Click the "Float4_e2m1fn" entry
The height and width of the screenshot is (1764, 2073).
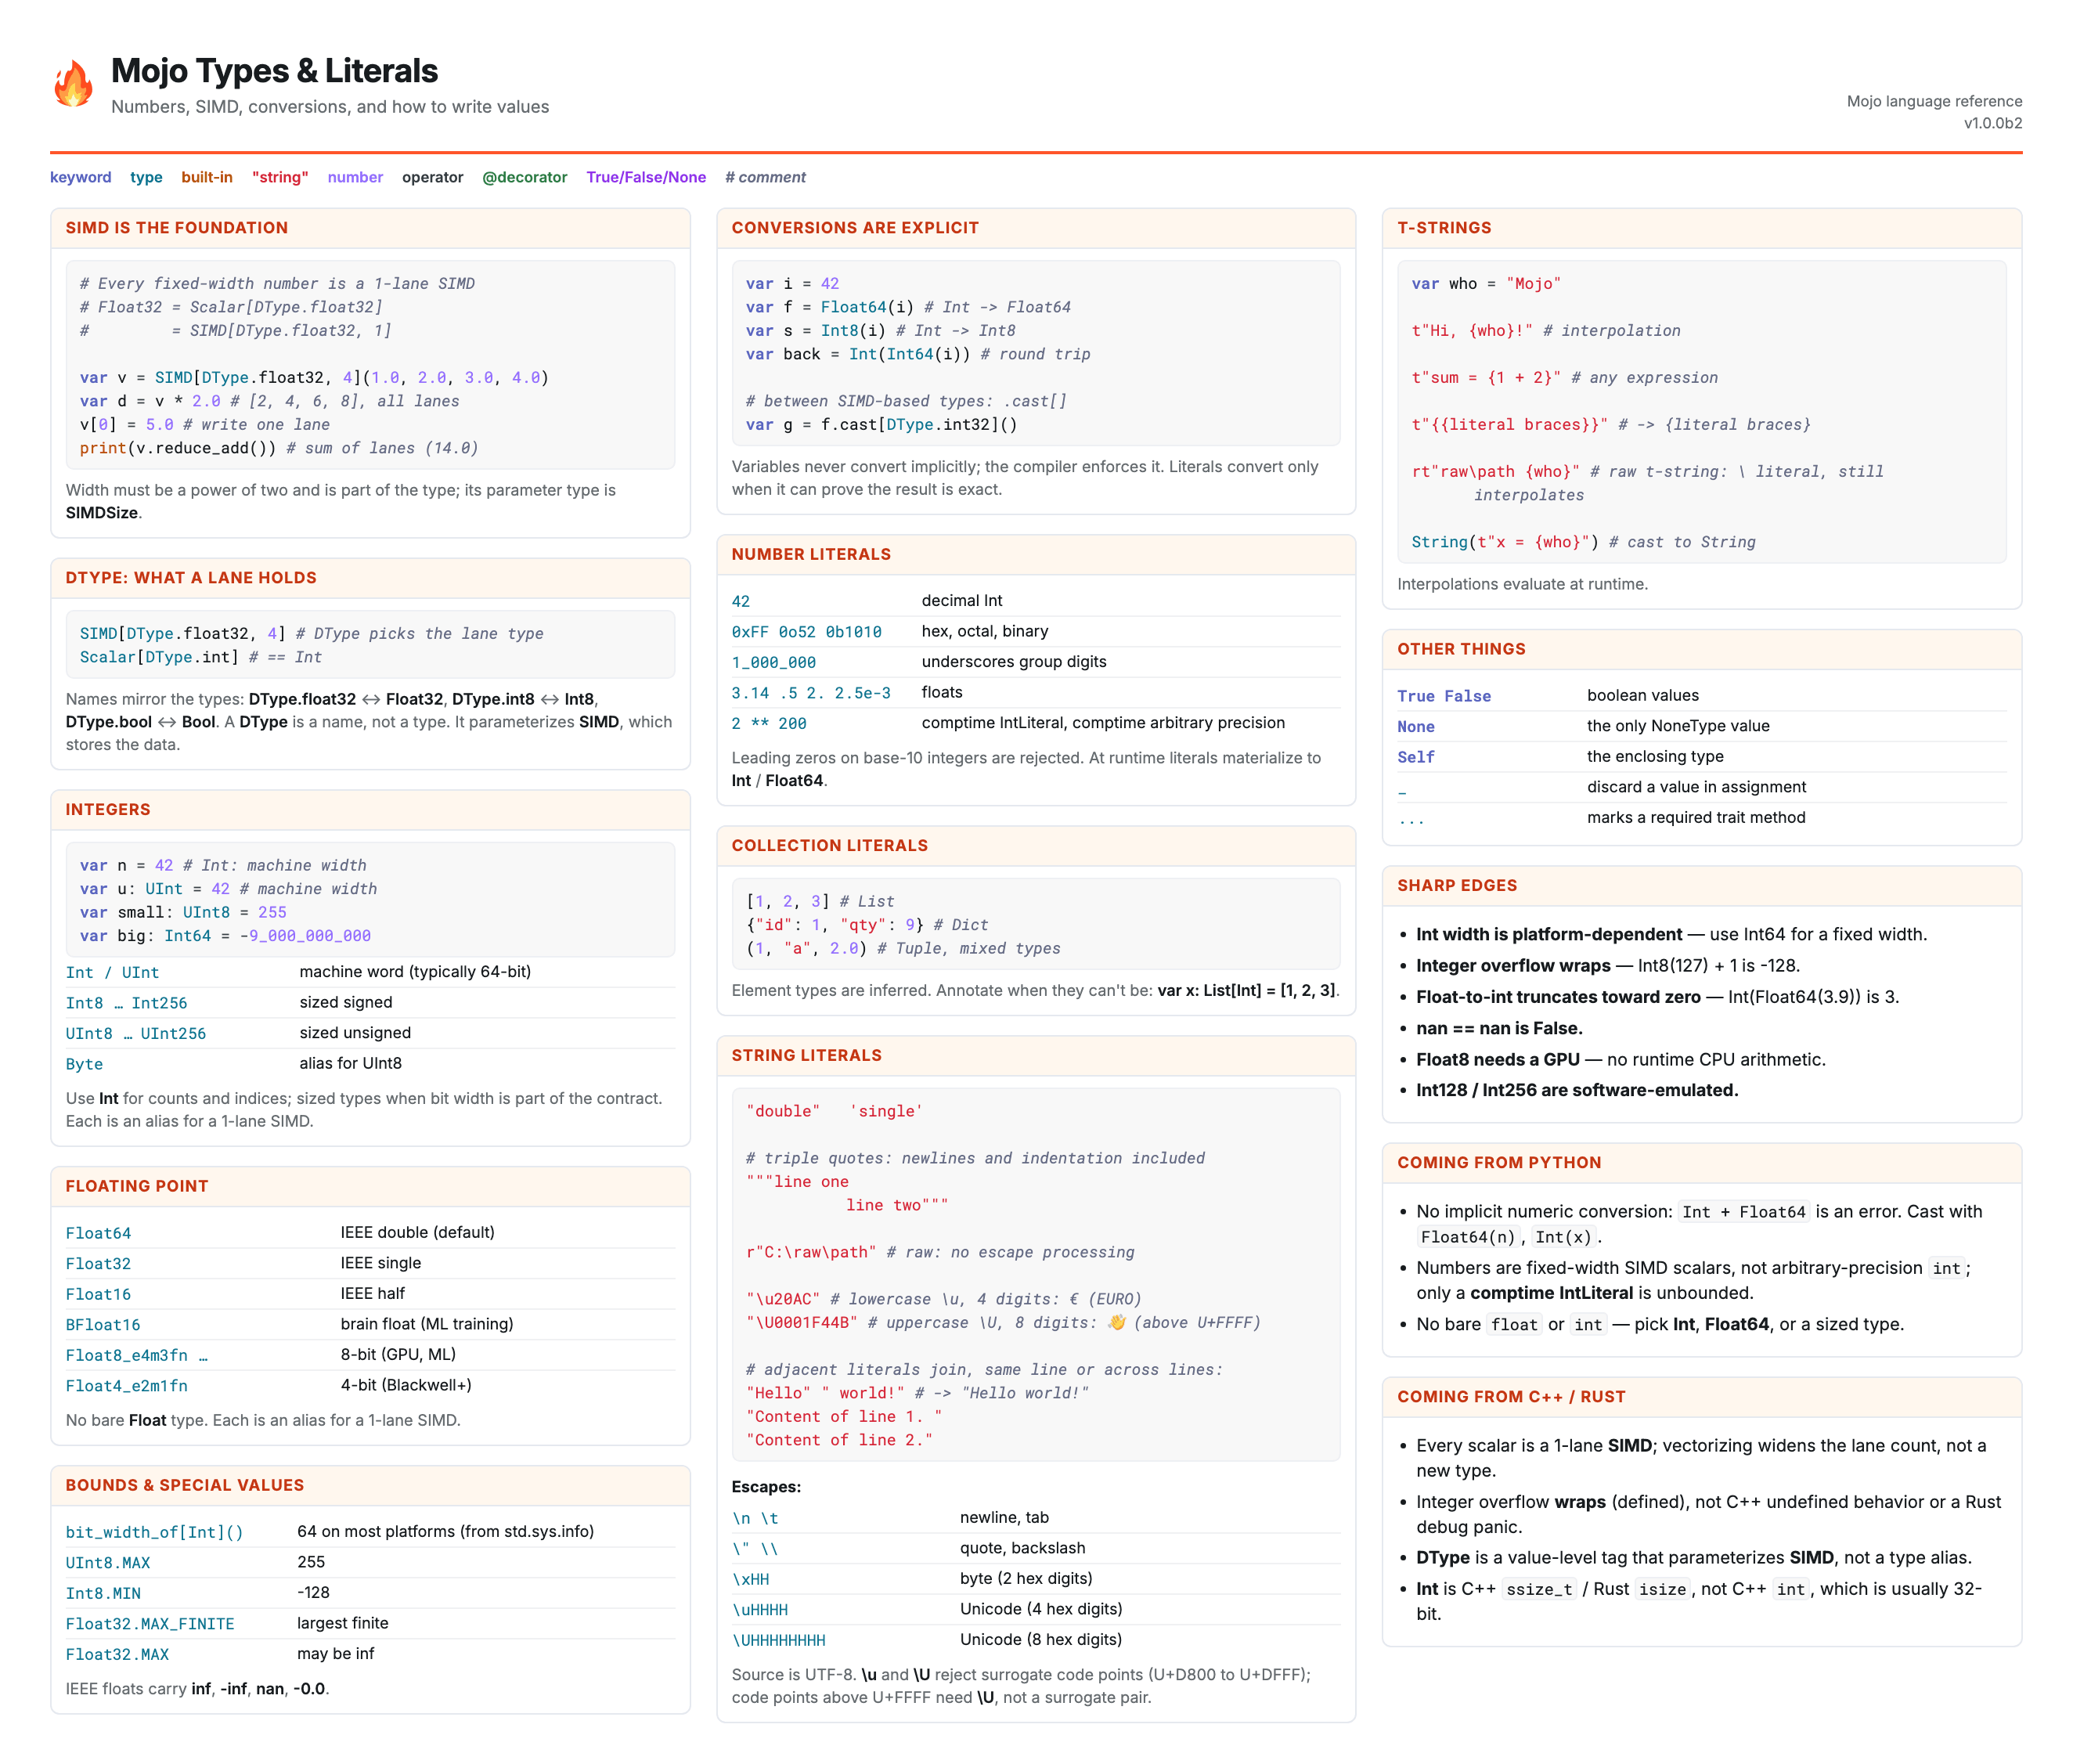127,1386
